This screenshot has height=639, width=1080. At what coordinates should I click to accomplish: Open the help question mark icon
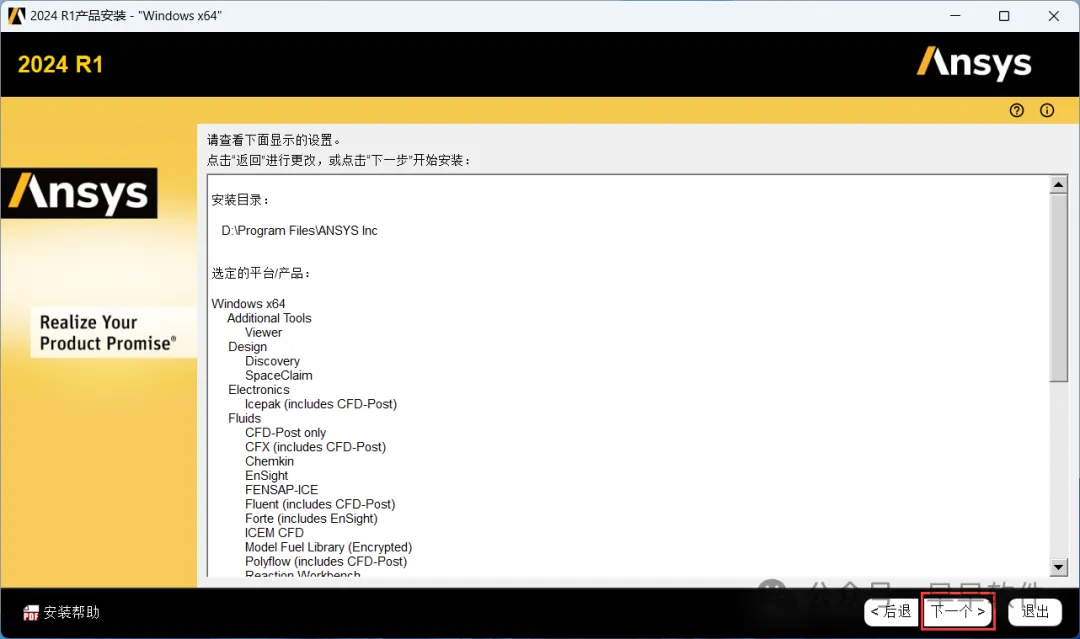(1017, 110)
